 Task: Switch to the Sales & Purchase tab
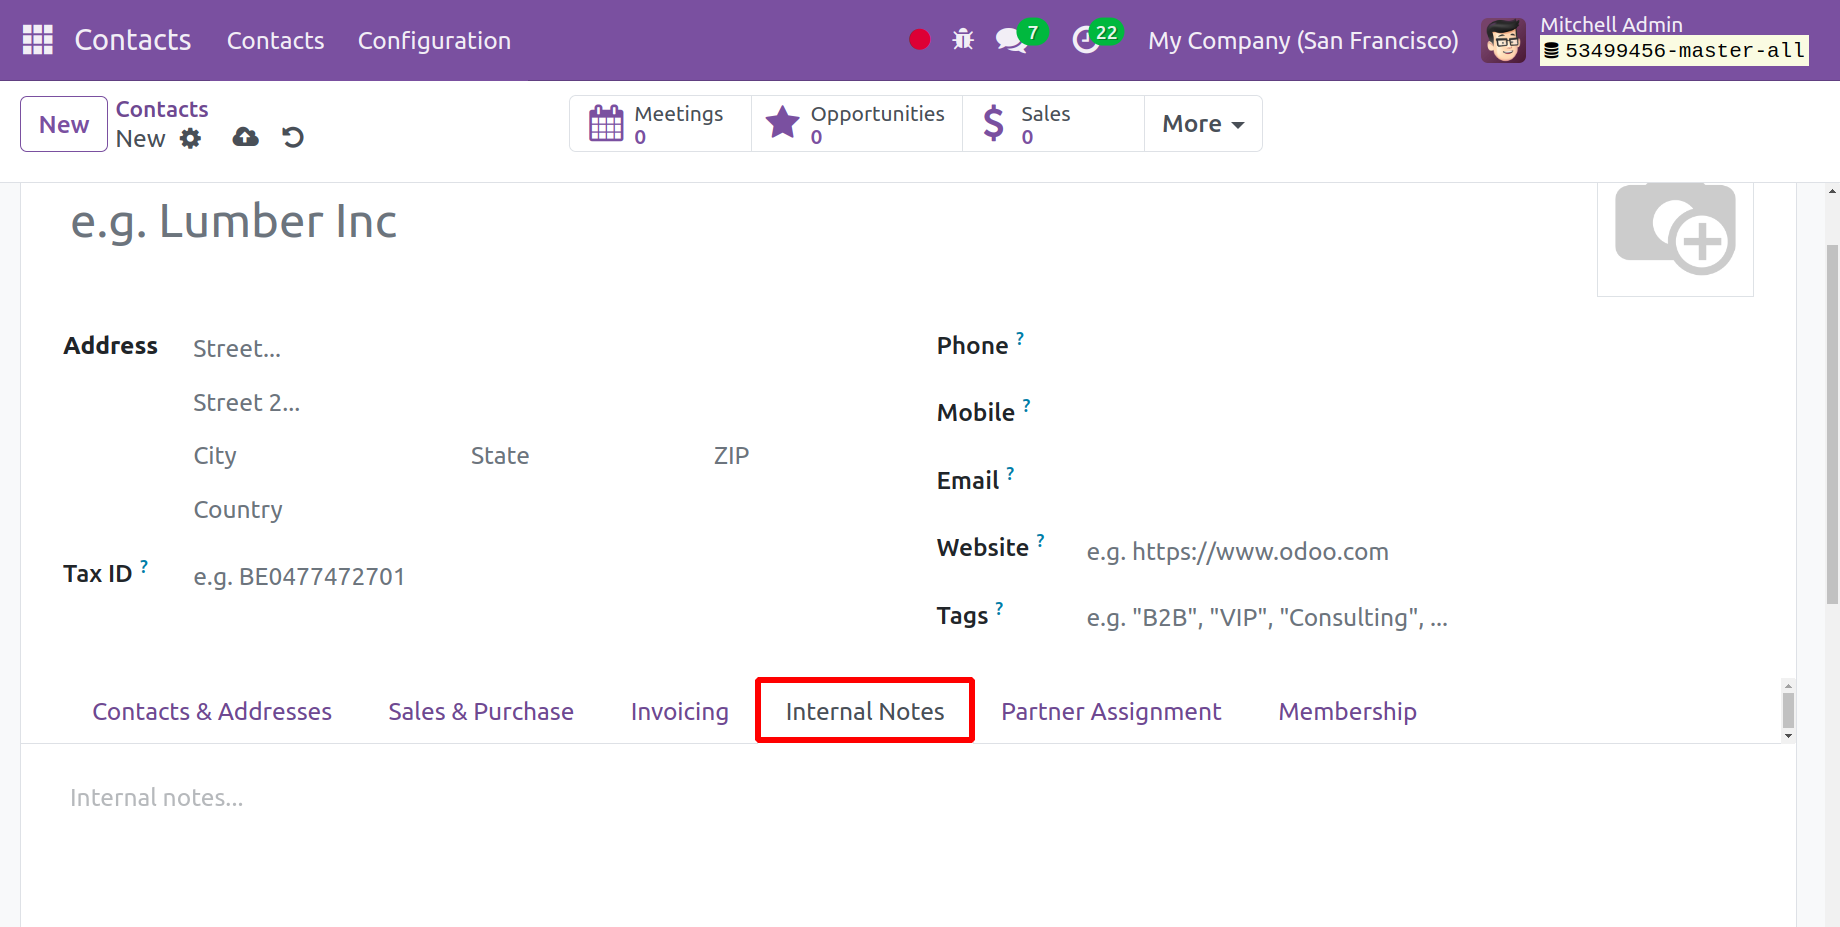point(481,712)
